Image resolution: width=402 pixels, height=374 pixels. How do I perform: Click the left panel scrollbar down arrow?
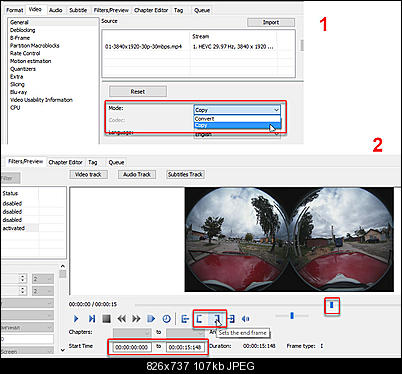[x=63, y=350]
